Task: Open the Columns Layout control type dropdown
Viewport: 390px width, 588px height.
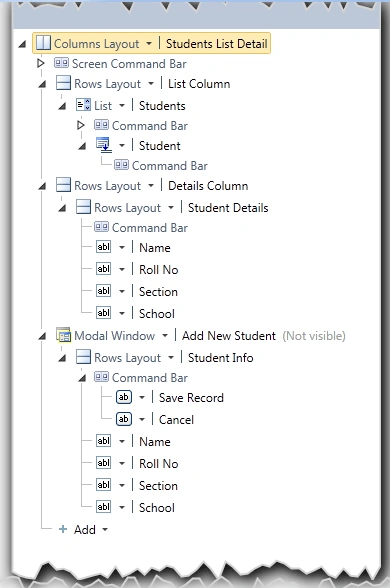Action: [x=149, y=44]
